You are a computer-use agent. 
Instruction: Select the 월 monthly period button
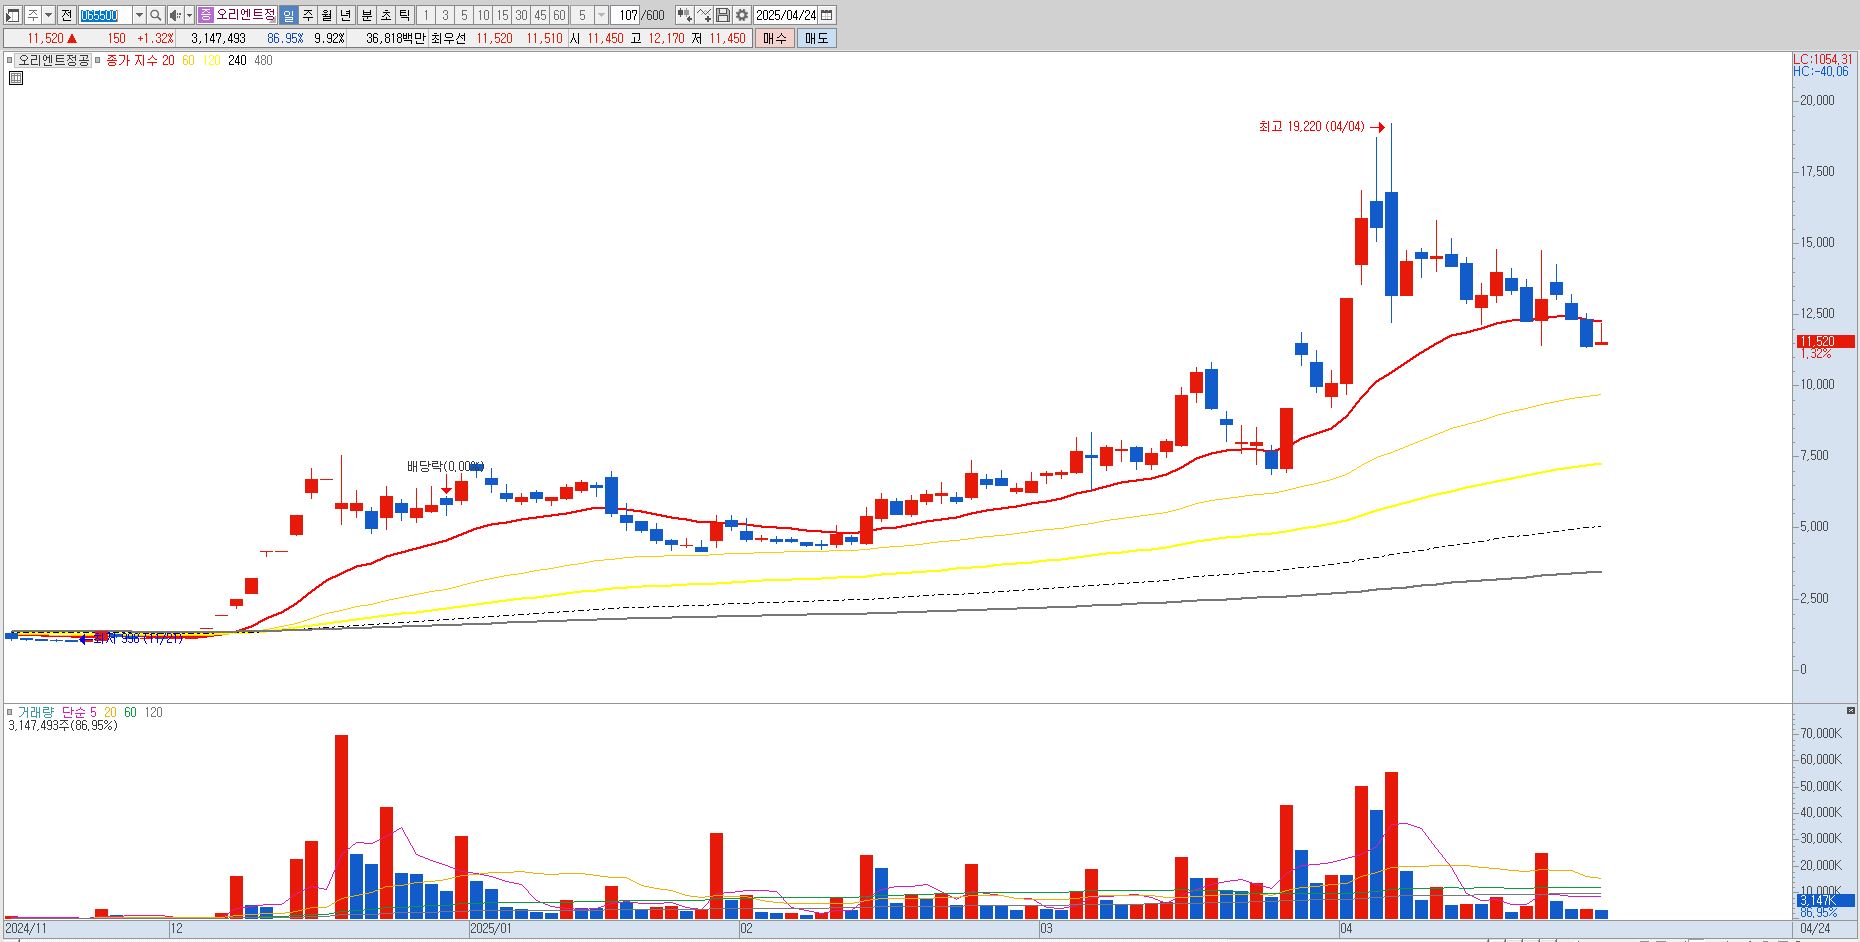pyautogui.click(x=327, y=15)
